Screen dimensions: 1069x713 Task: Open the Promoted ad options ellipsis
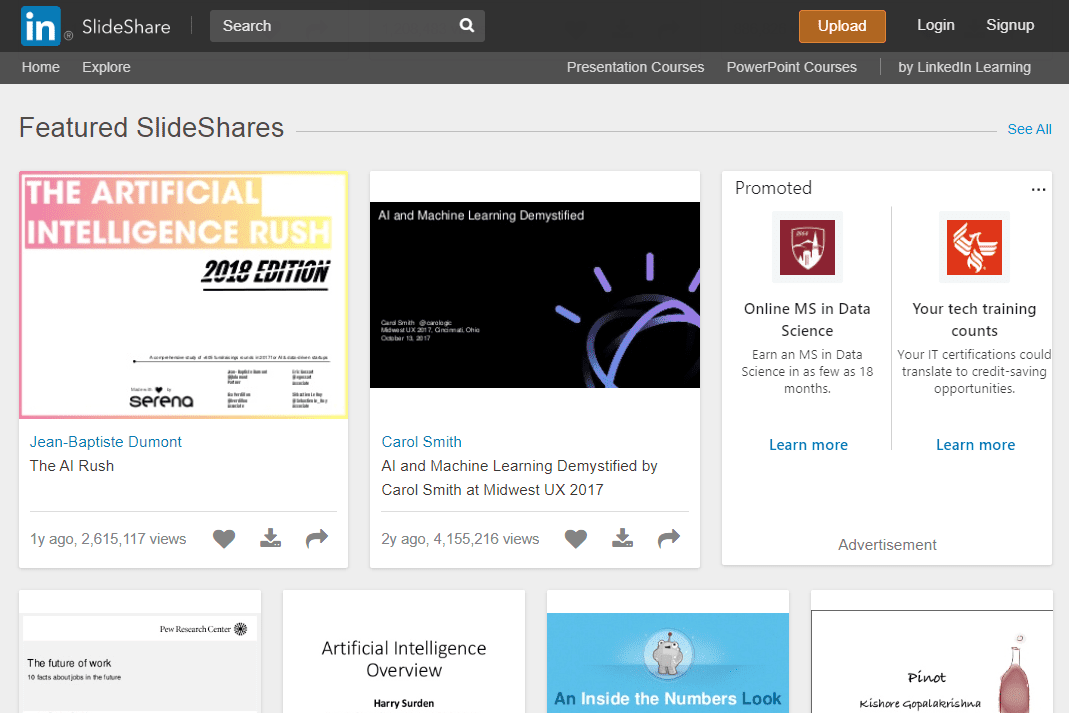click(1038, 189)
